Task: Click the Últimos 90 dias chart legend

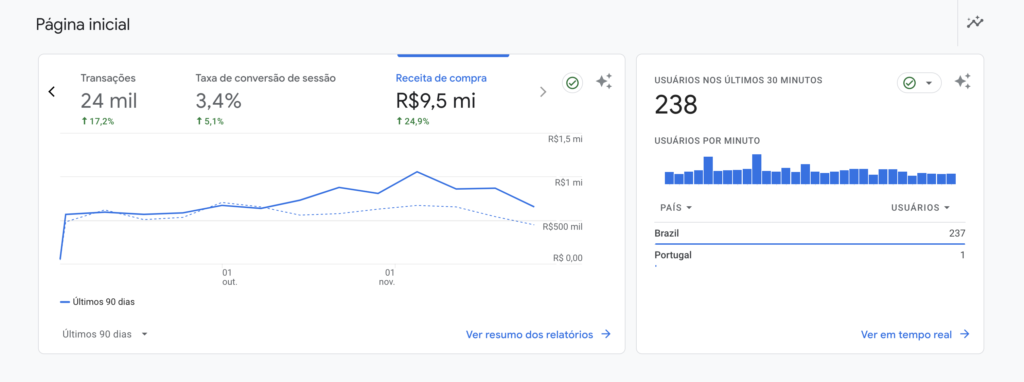Action: [97, 302]
